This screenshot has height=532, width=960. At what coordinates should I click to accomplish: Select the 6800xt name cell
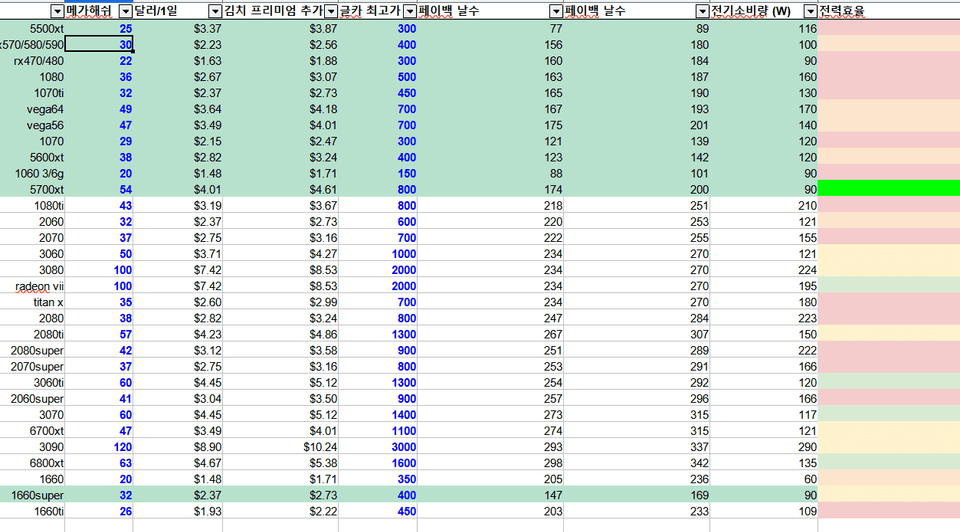coord(32,463)
